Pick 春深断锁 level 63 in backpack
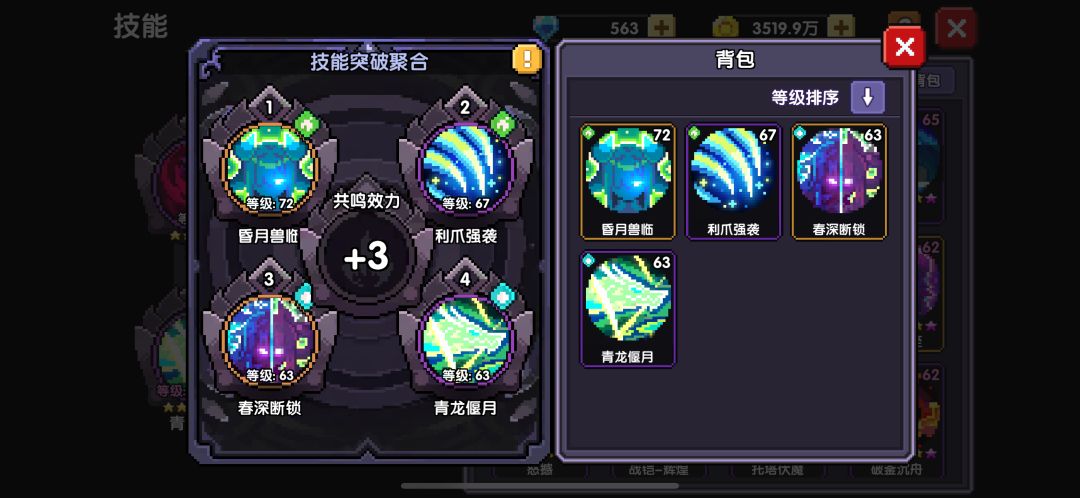Viewport: 1080px width, 498px height. (840, 182)
